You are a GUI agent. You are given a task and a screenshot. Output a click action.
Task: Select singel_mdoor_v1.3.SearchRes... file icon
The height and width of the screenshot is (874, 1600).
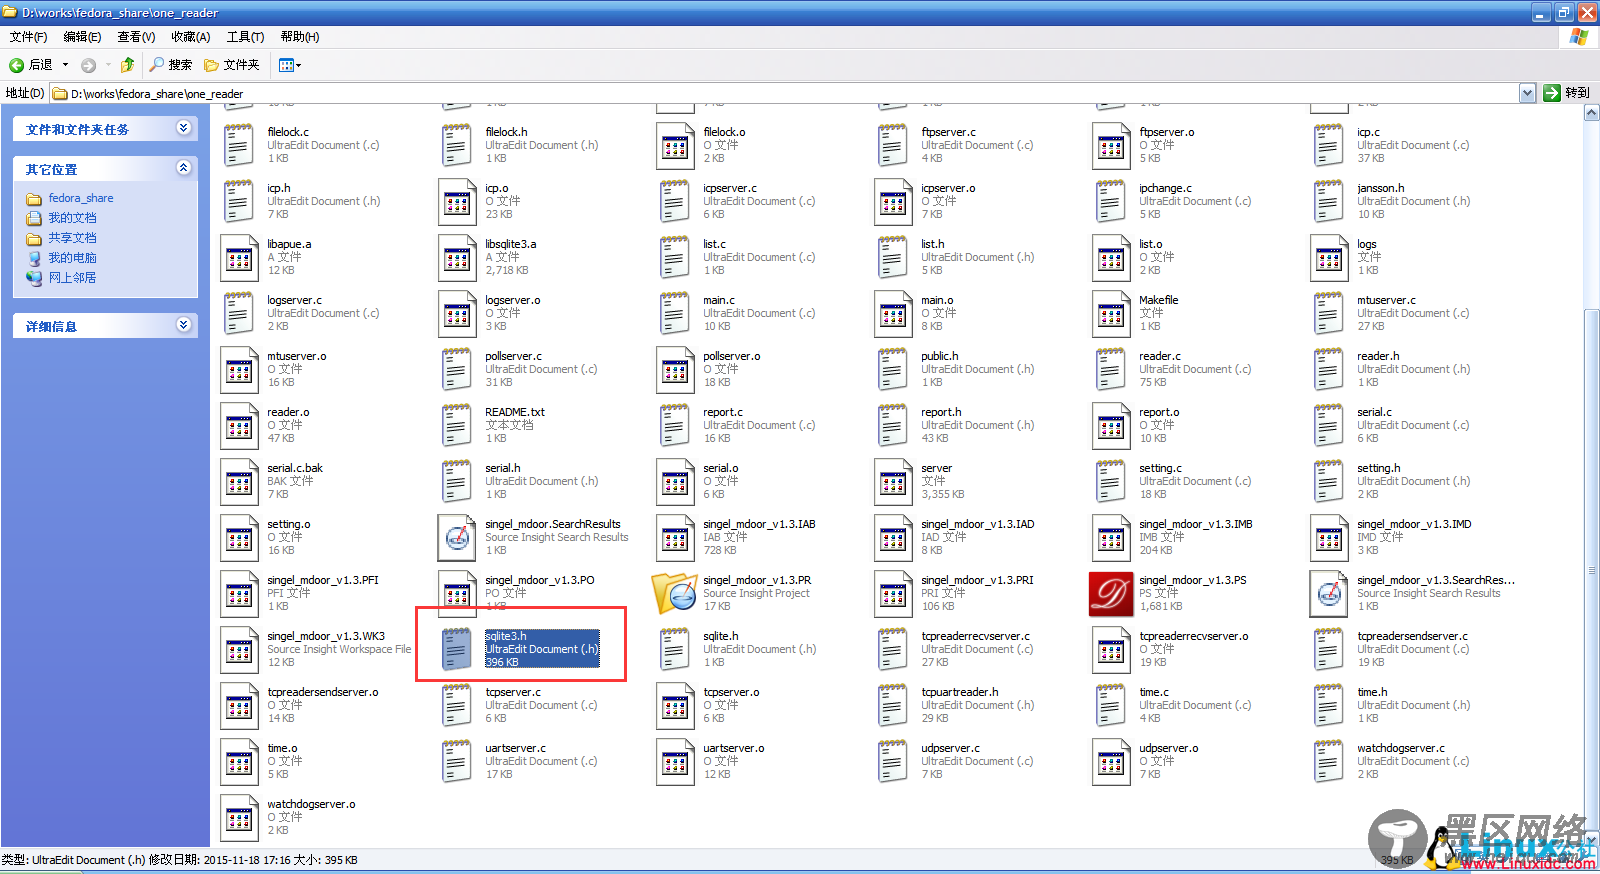point(1329,594)
